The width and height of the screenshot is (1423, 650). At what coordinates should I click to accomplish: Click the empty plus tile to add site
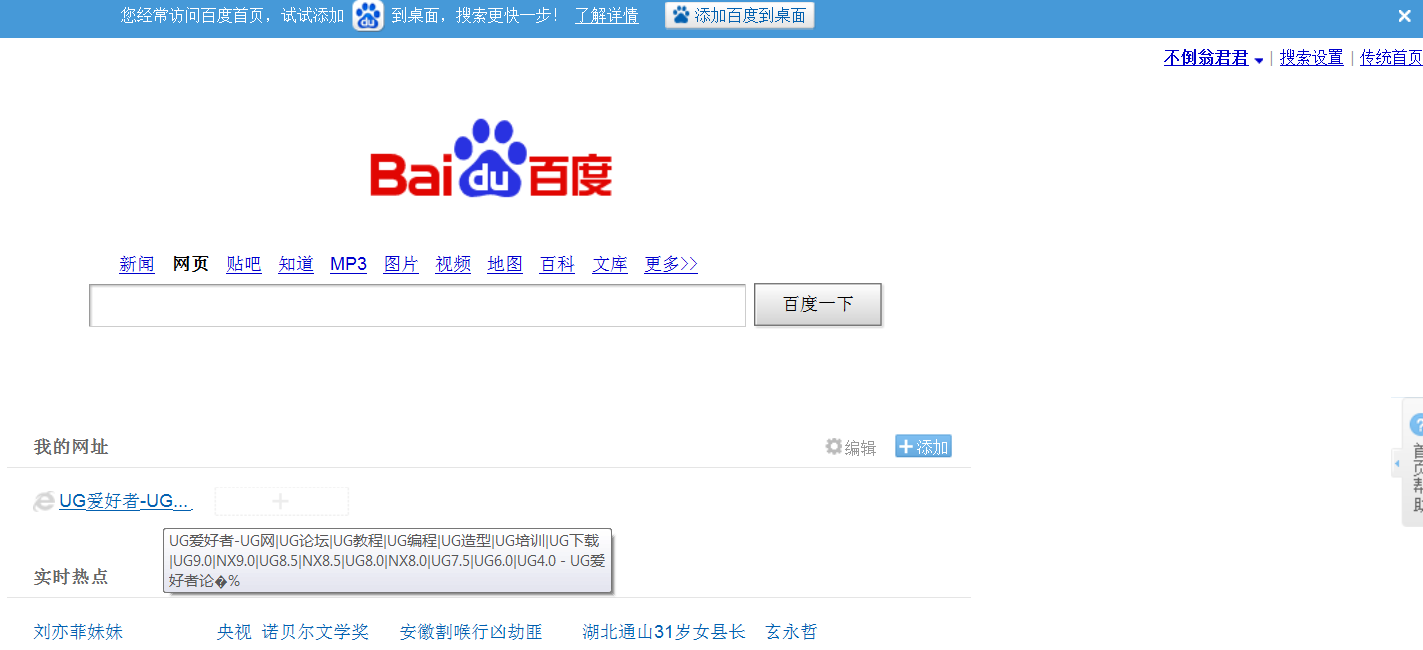click(x=281, y=501)
